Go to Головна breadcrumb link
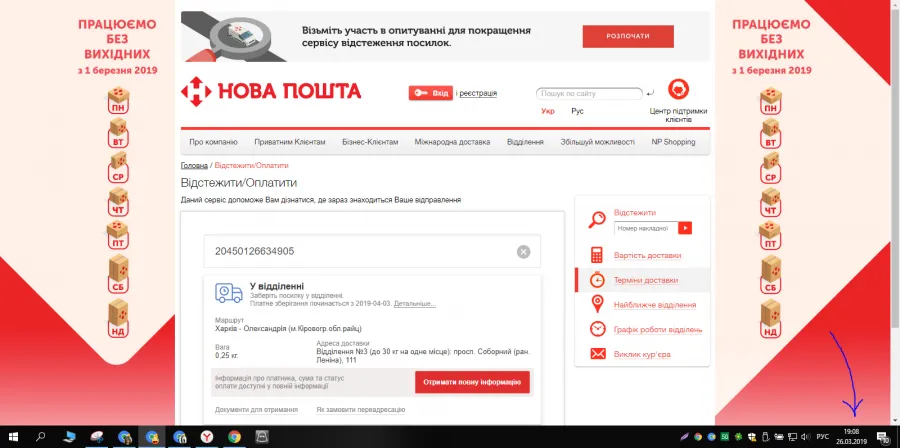 coord(194,165)
